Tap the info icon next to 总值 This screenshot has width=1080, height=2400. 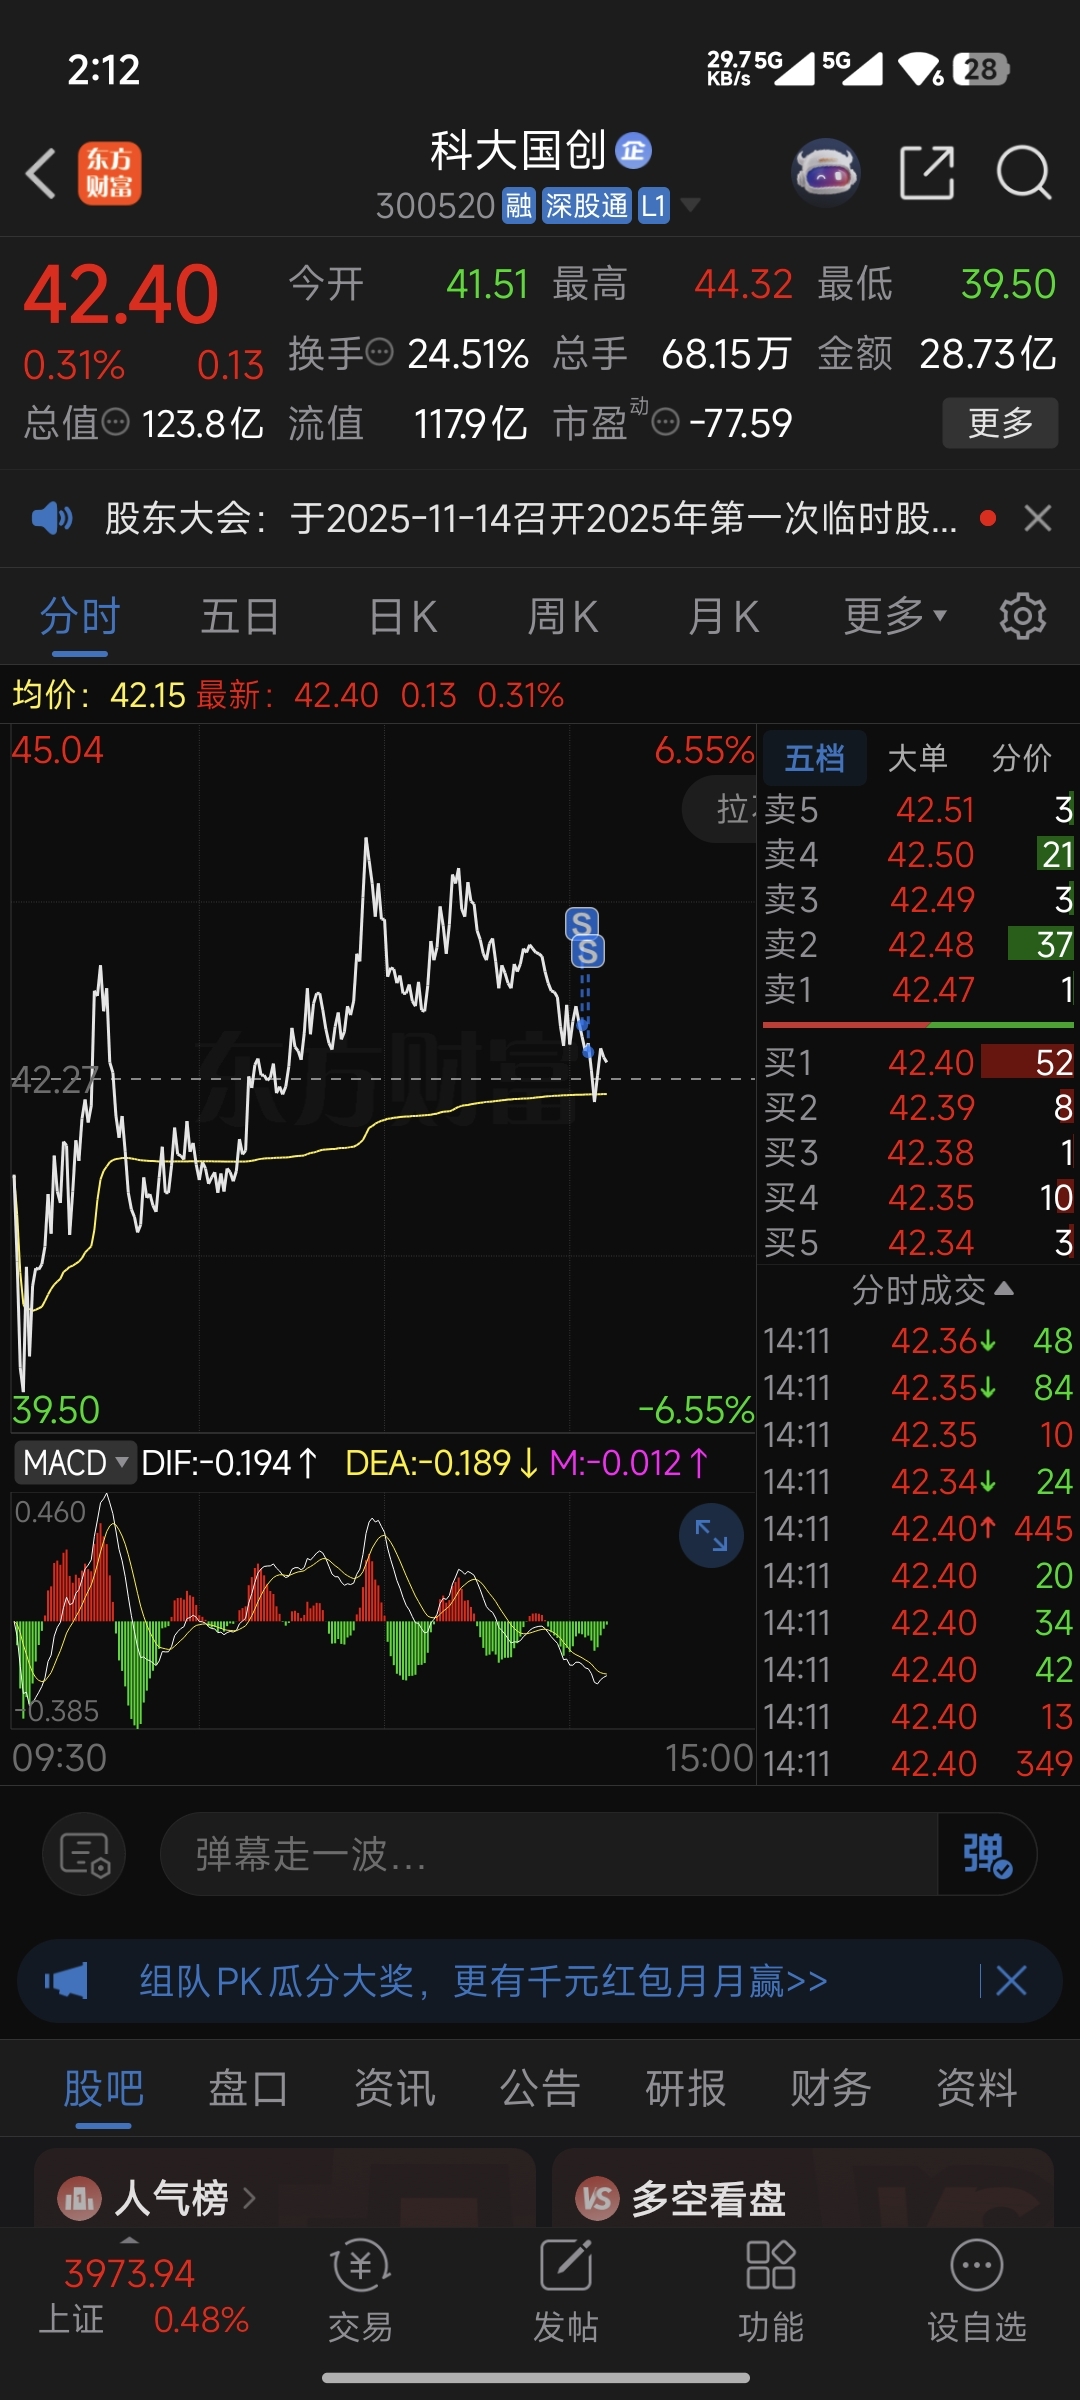(116, 422)
